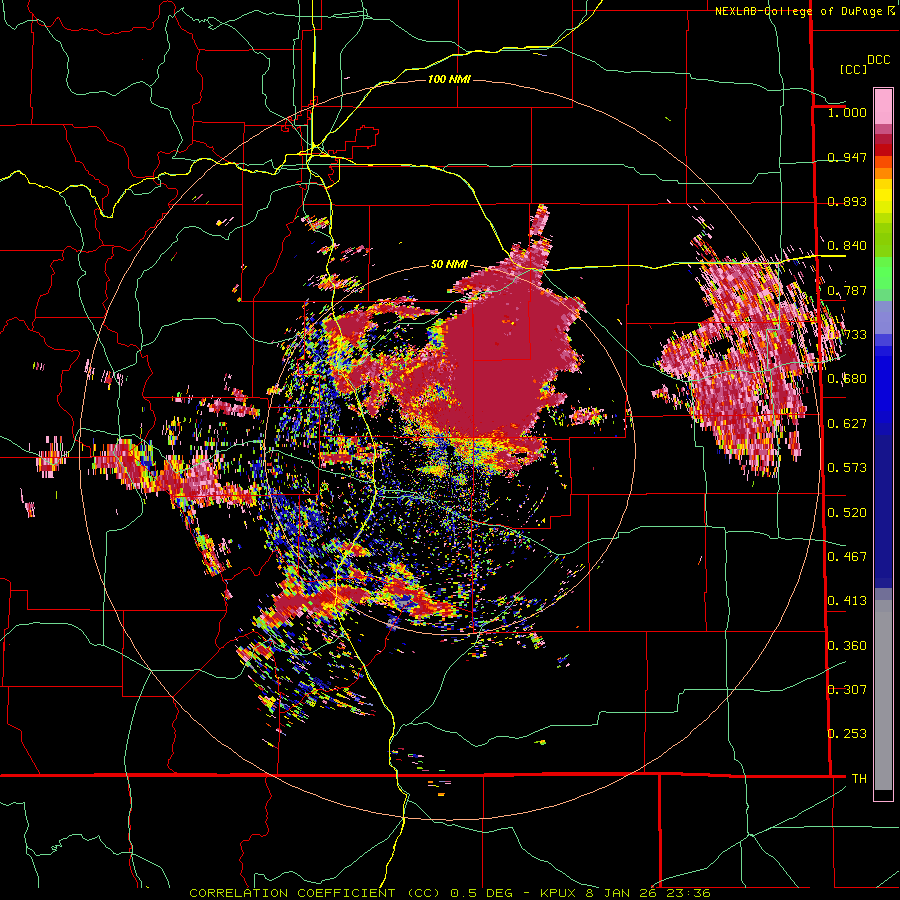The image size is (900, 900).
Task: Click the 0.573 scale value
Action: click(847, 468)
